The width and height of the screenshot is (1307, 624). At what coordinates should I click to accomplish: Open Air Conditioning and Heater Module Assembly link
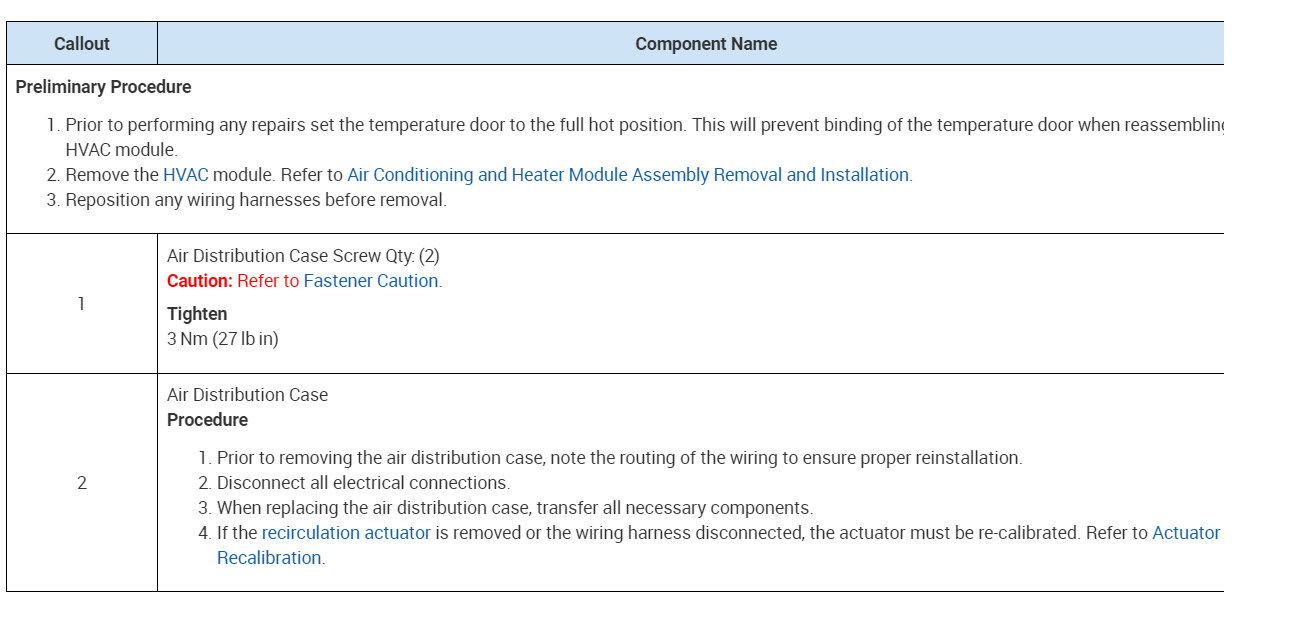(628, 175)
